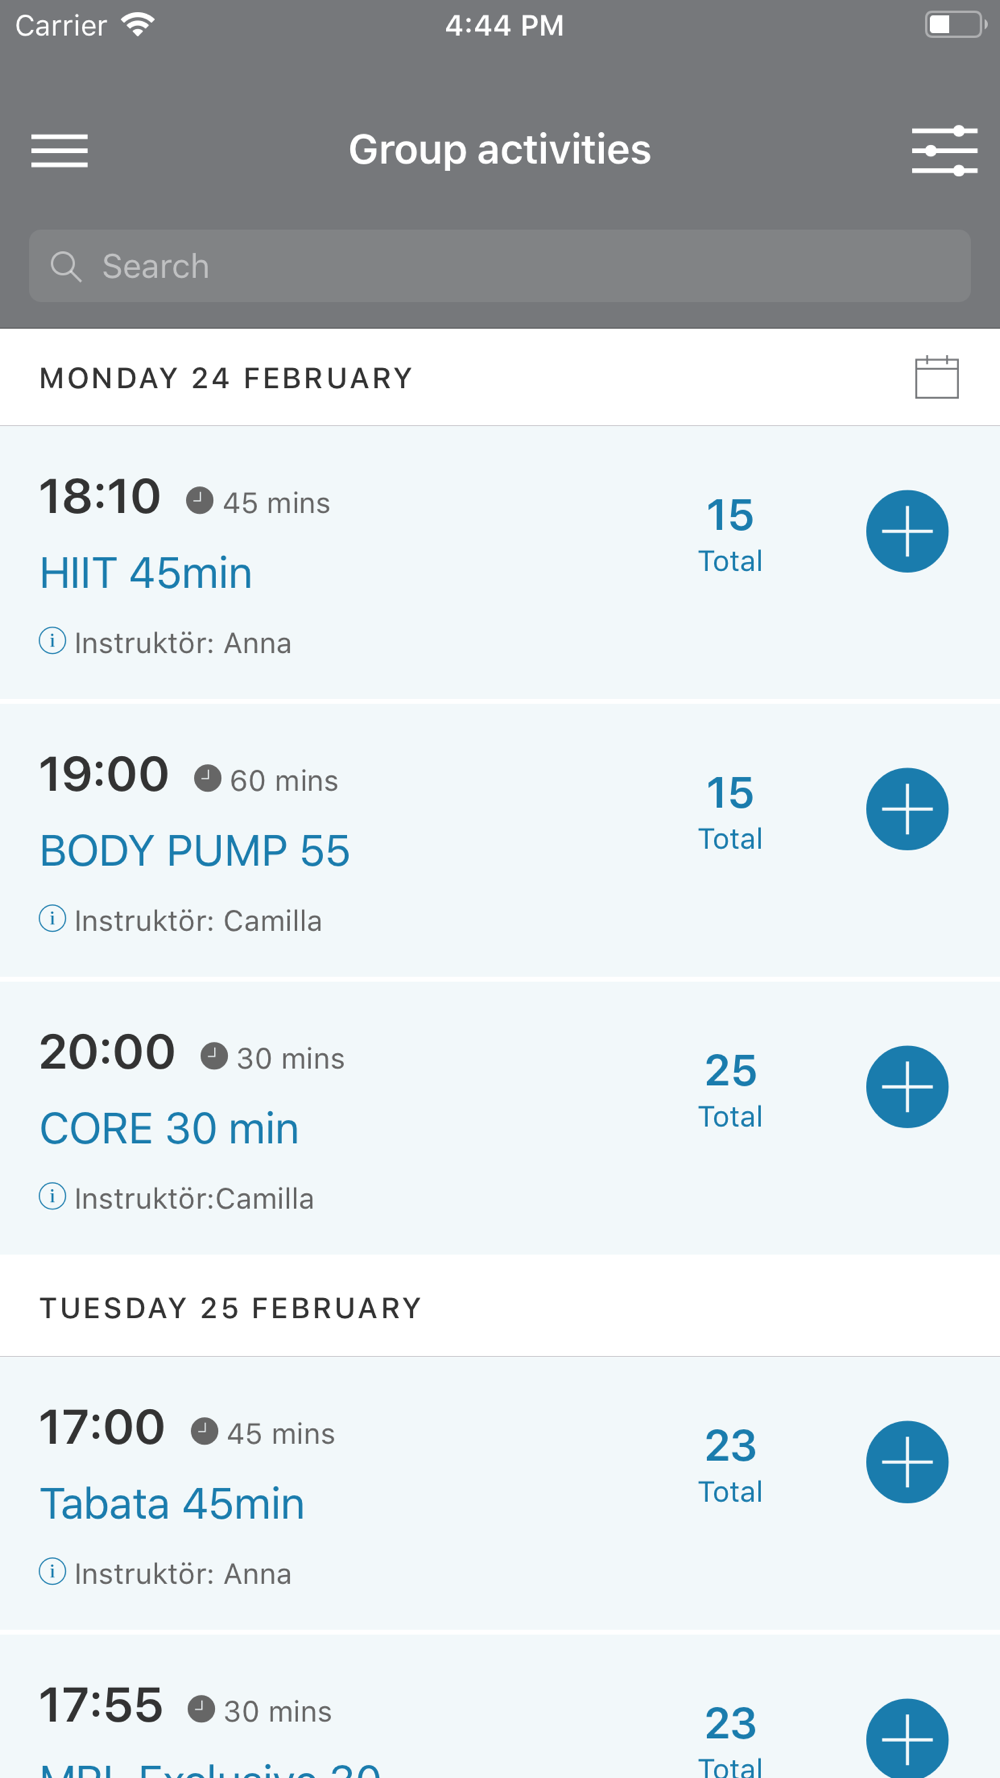The image size is (1000, 1778).
Task: View info icon on BODY PUMP 55
Action: tap(52, 919)
